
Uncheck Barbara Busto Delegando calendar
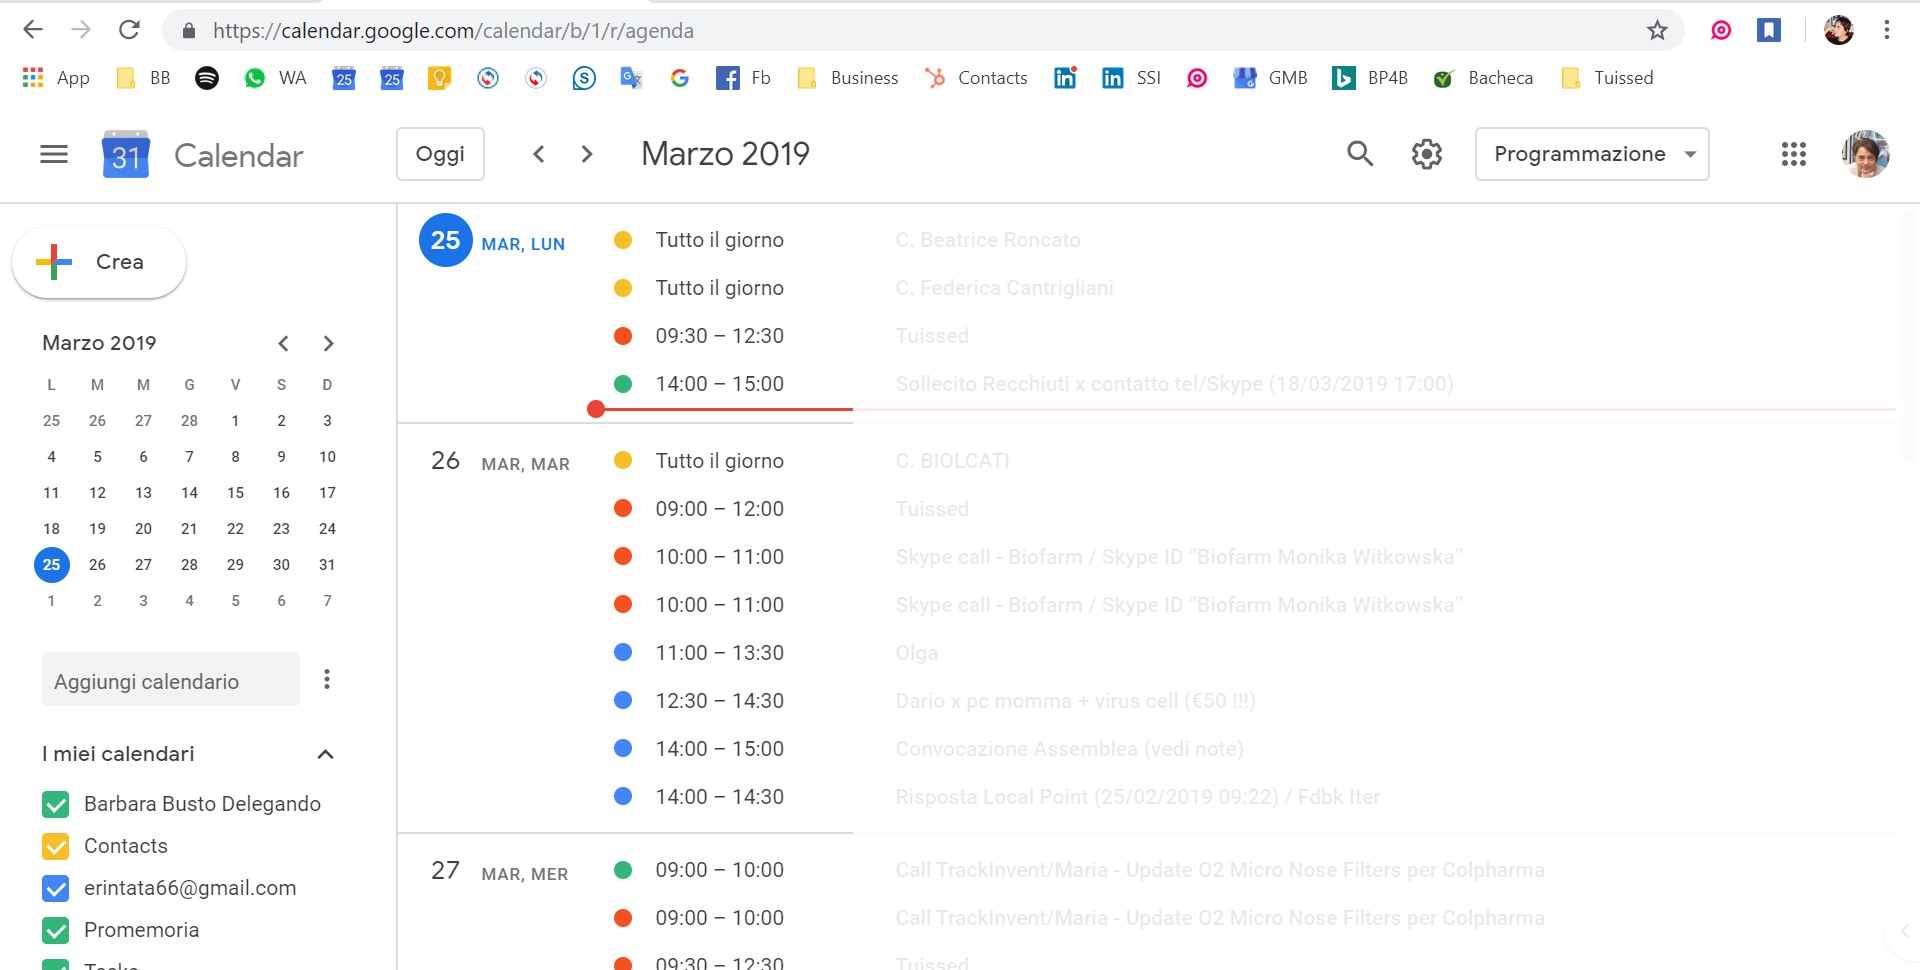(x=56, y=804)
